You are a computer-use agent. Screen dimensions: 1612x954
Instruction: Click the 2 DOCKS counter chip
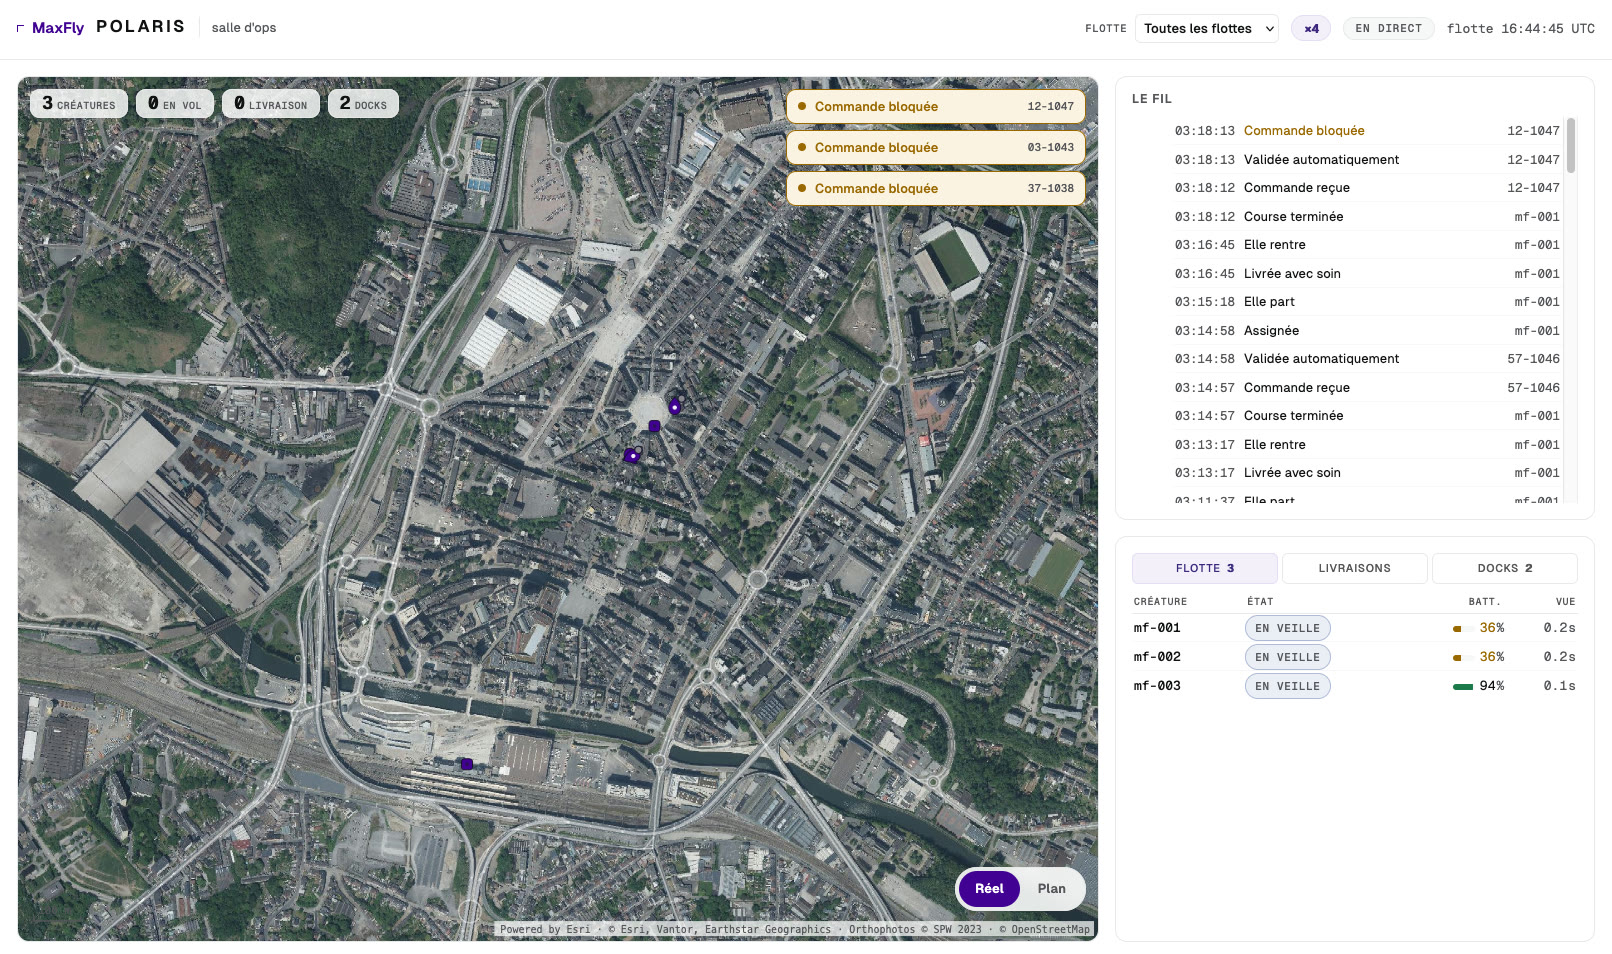pyautogui.click(x=363, y=104)
